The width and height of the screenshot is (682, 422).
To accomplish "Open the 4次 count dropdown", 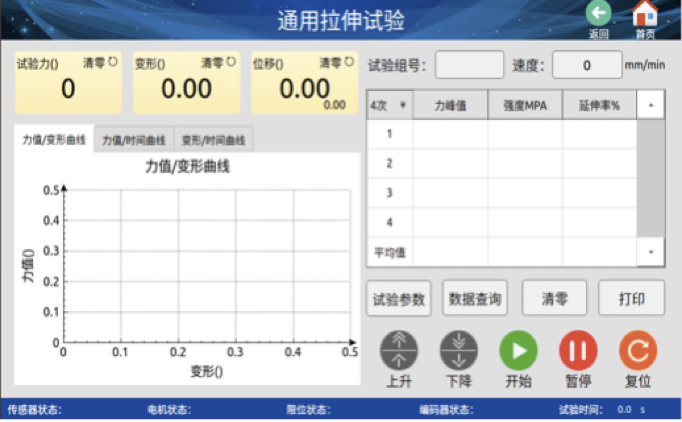I will [x=390, y=104].
